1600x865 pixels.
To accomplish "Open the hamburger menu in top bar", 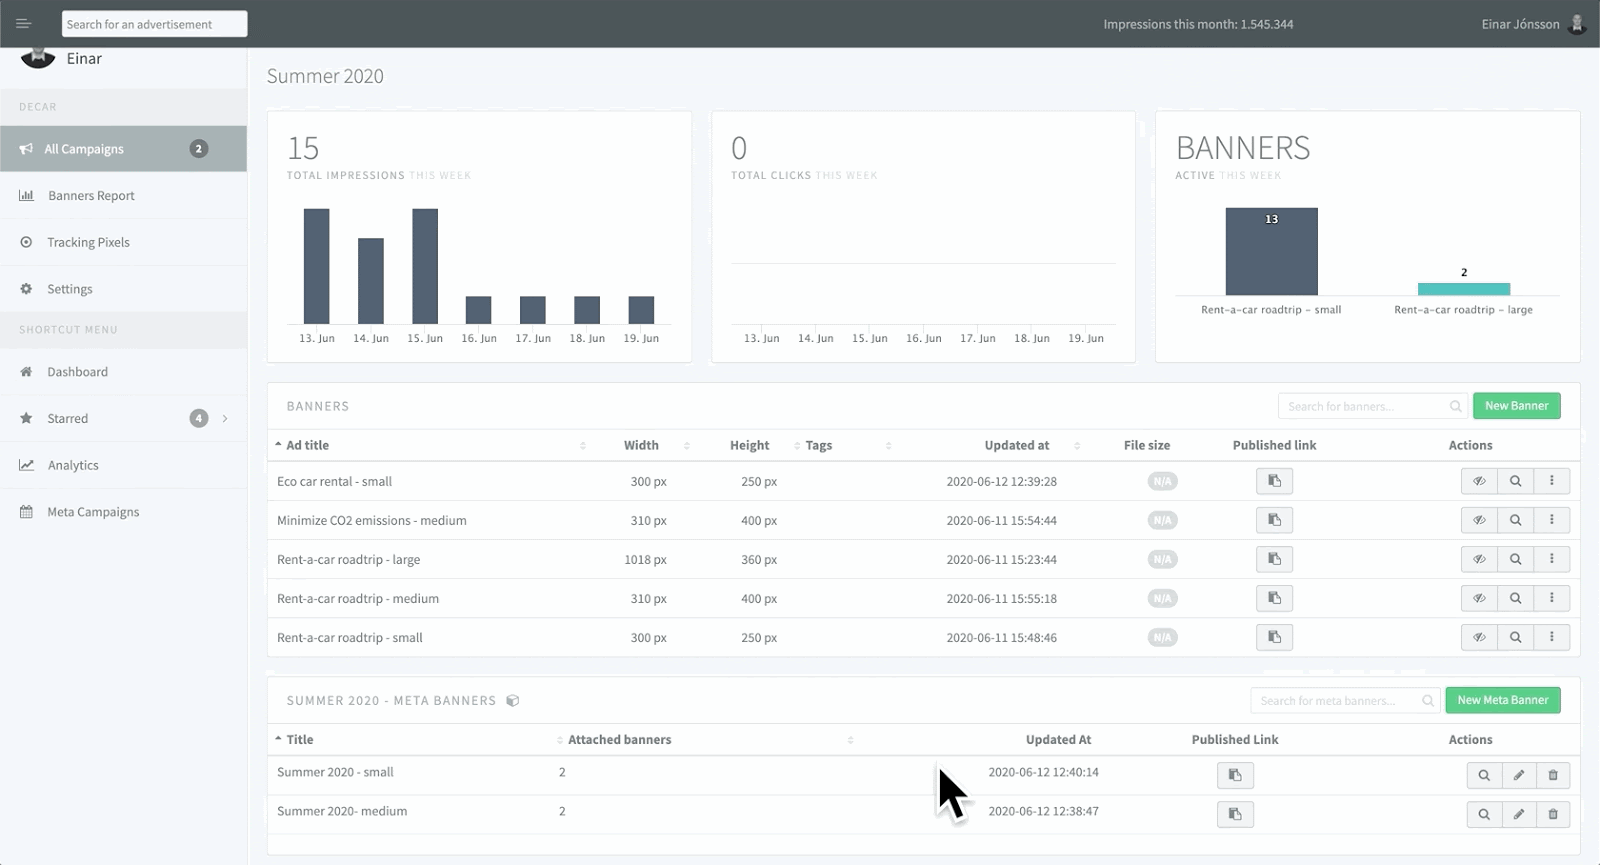I will (23, 24).
